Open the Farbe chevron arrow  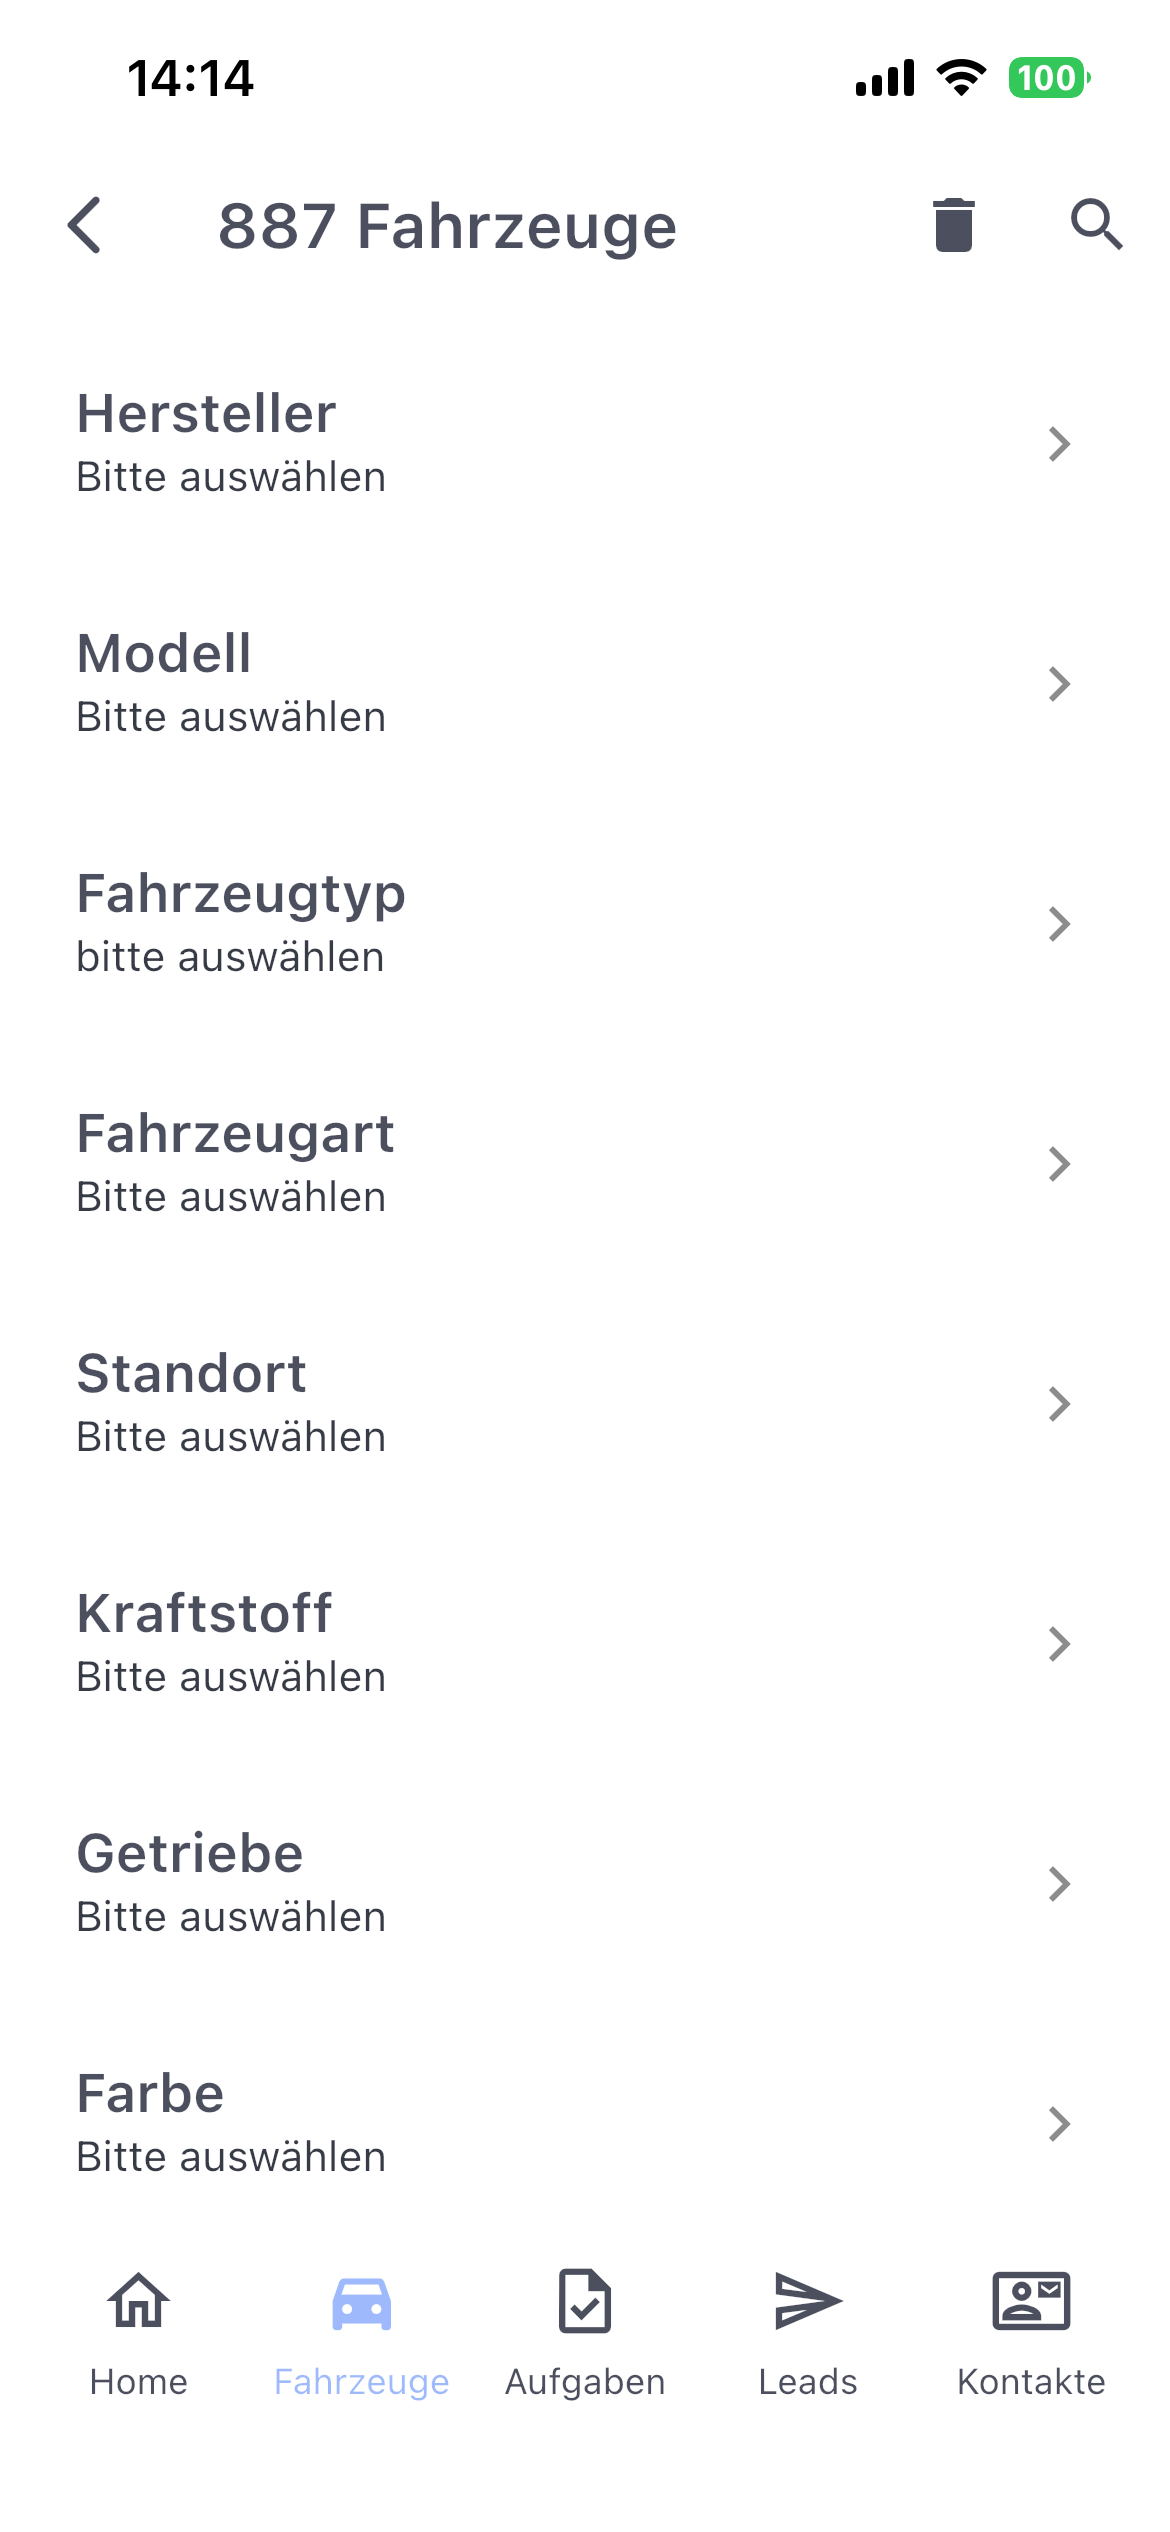click(x=1059, y=2124)
